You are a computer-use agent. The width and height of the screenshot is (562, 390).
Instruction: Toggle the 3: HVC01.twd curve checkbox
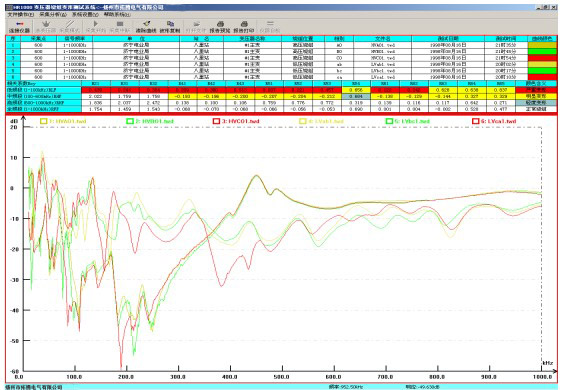point(216,121)
